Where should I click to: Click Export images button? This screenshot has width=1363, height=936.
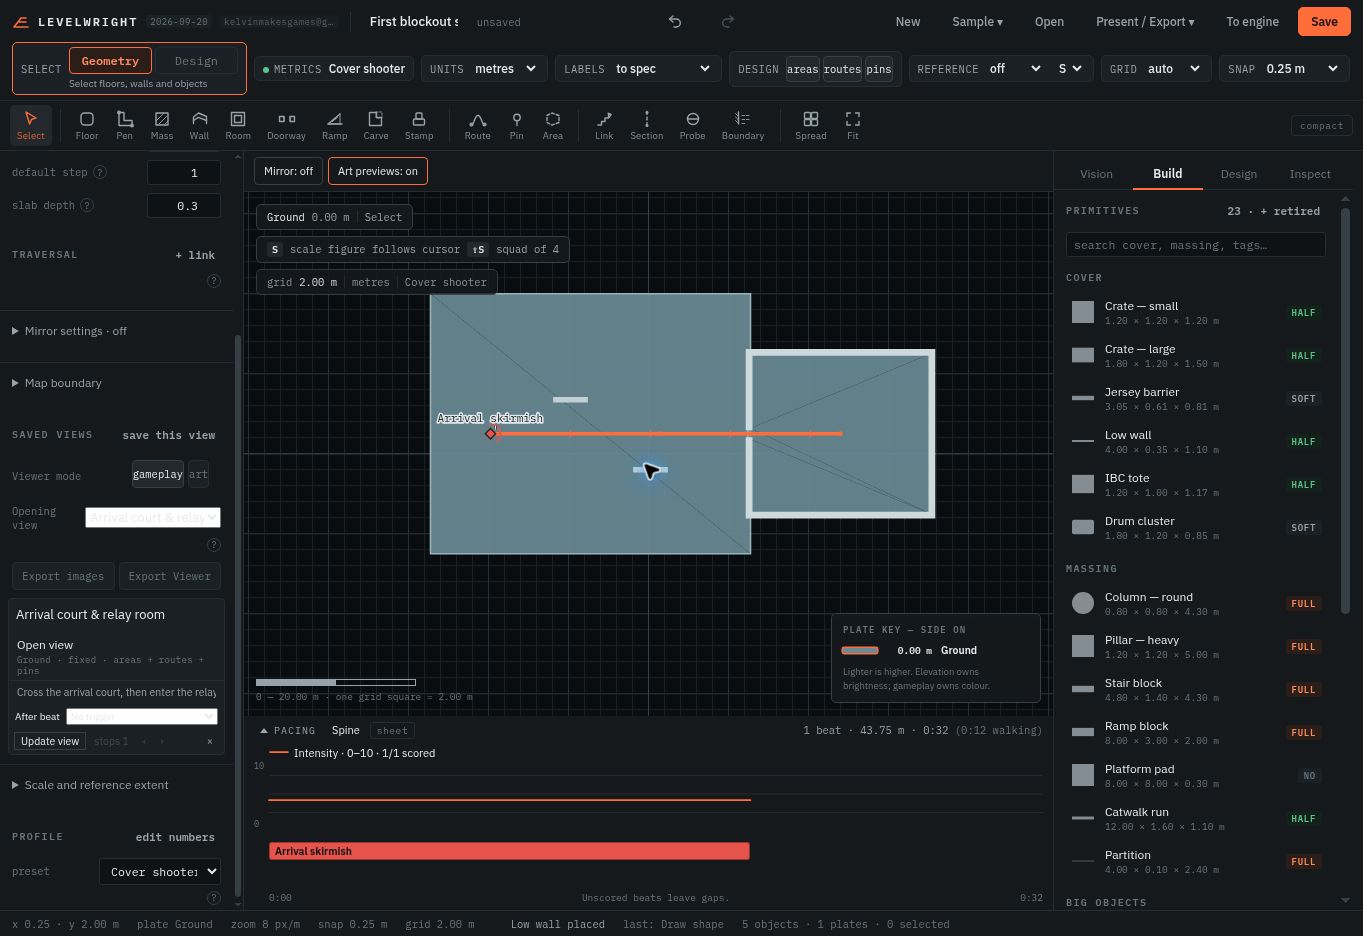63,576
